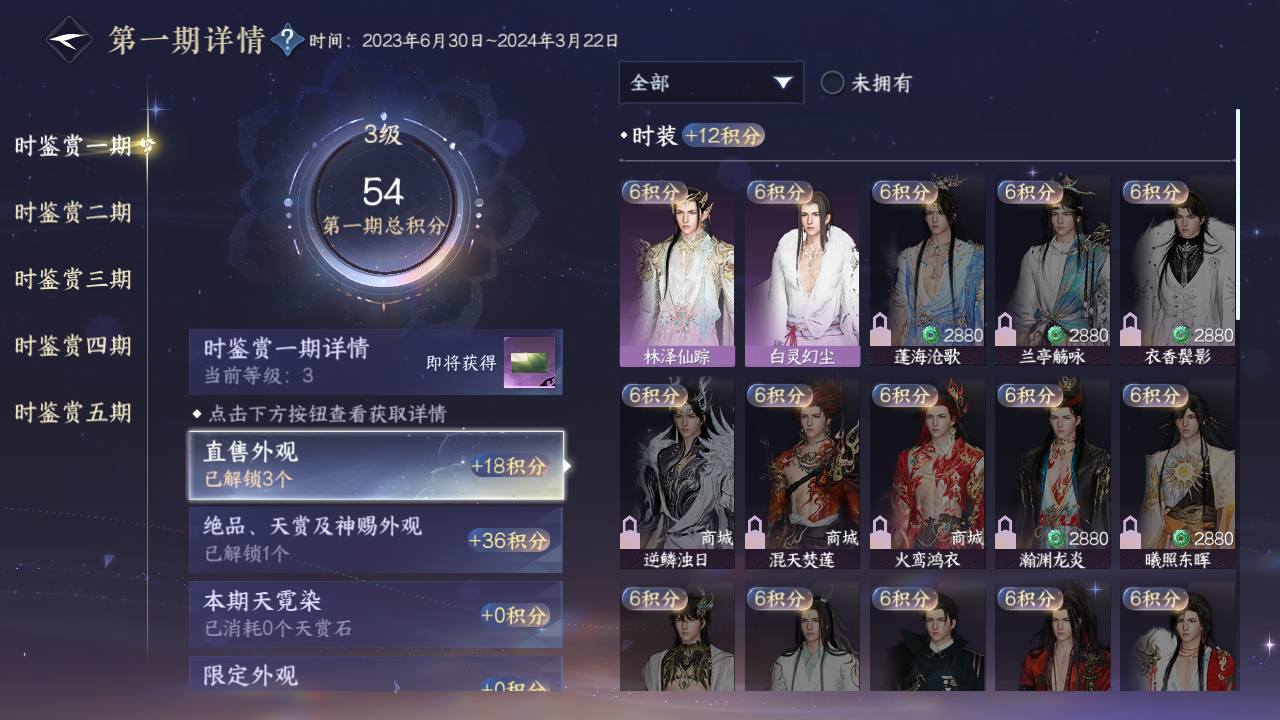The height and width of the screenshot is (720, 1280).
Task: Expand the 直售外观 category arrow
Action: 568,466
